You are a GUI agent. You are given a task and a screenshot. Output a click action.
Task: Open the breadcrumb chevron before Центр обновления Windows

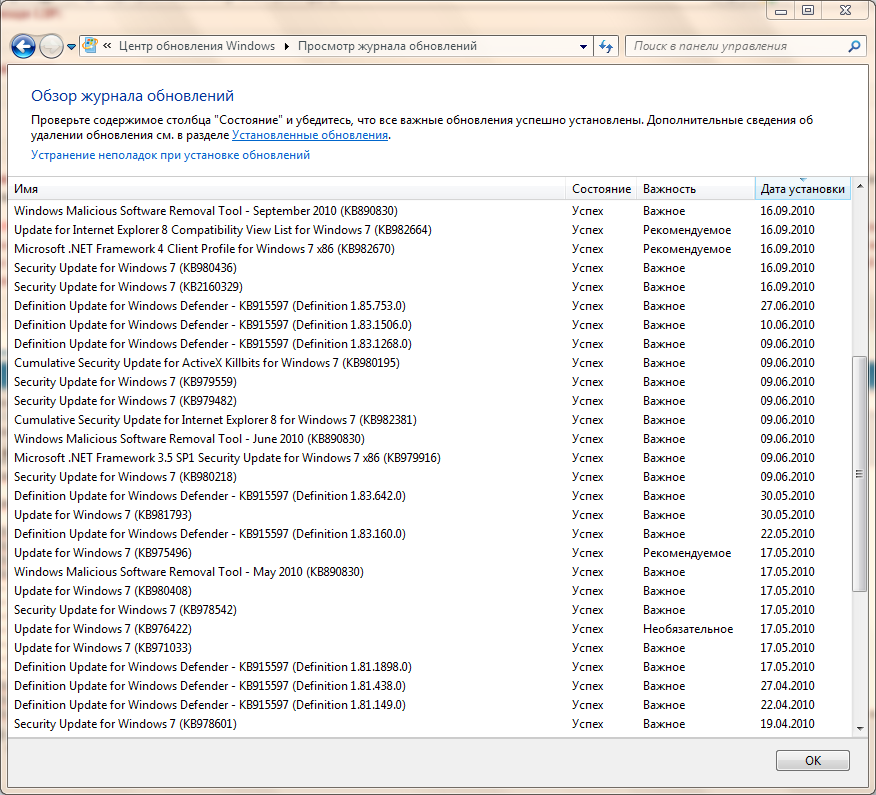click(x=107, y=46)
